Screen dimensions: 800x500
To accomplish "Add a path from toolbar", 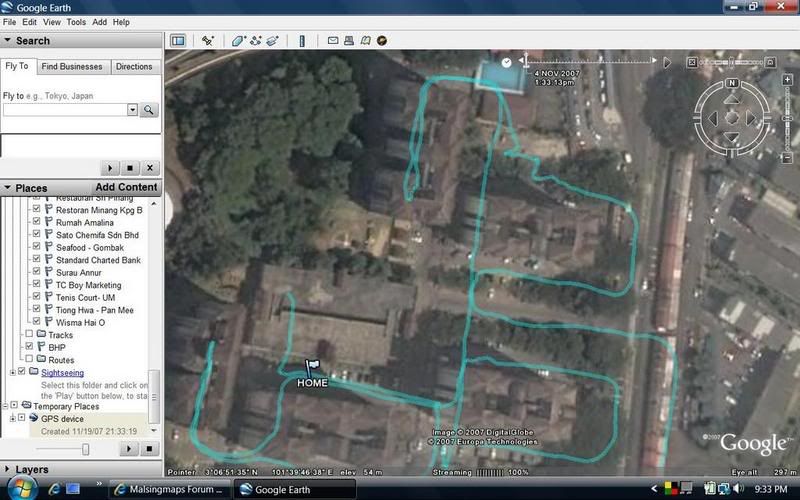I will pos(256,41).
